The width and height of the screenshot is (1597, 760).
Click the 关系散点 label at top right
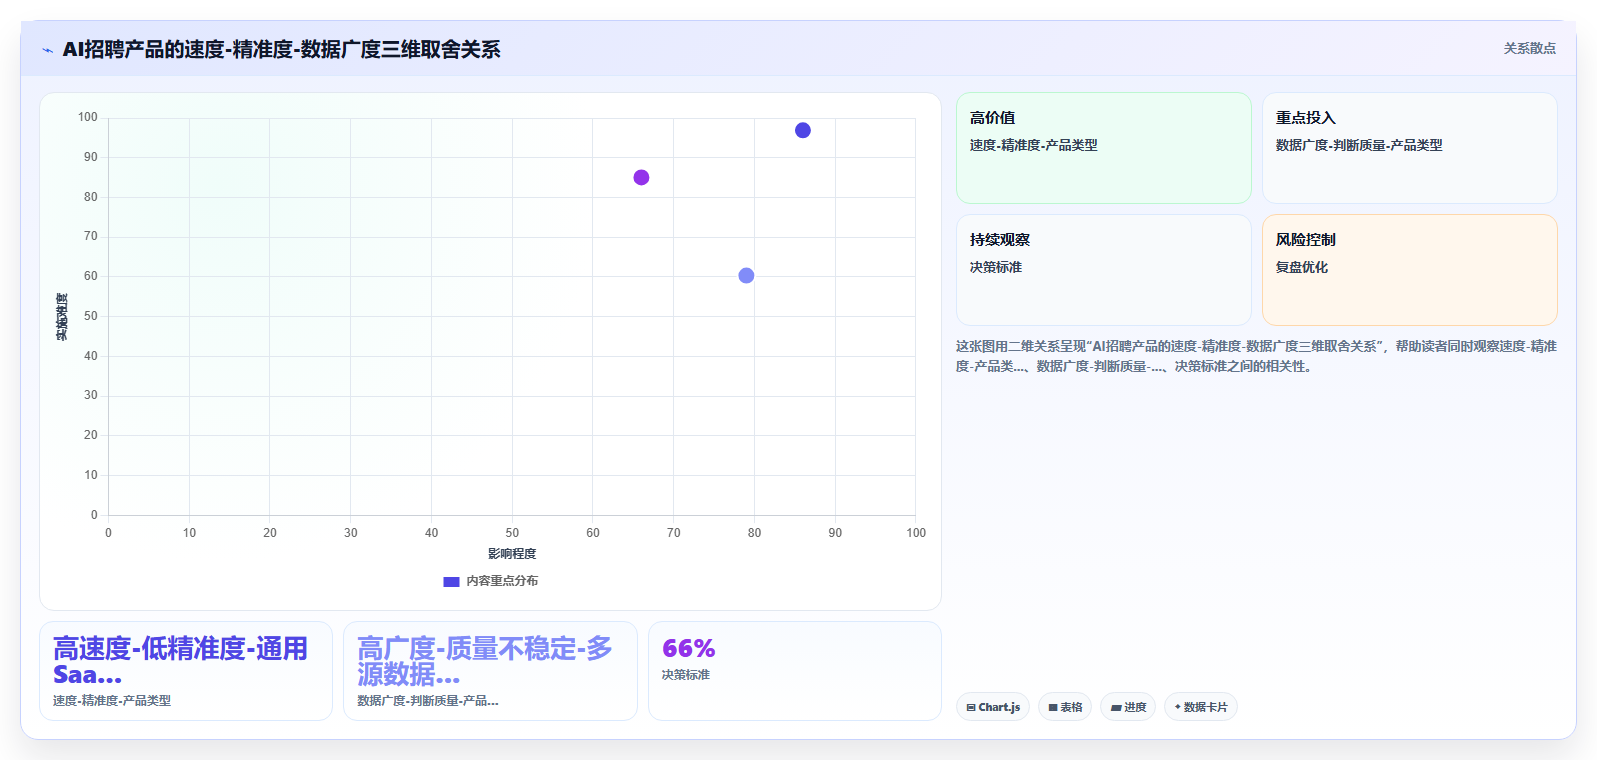pyautogui.click(x=1529, y=48)
